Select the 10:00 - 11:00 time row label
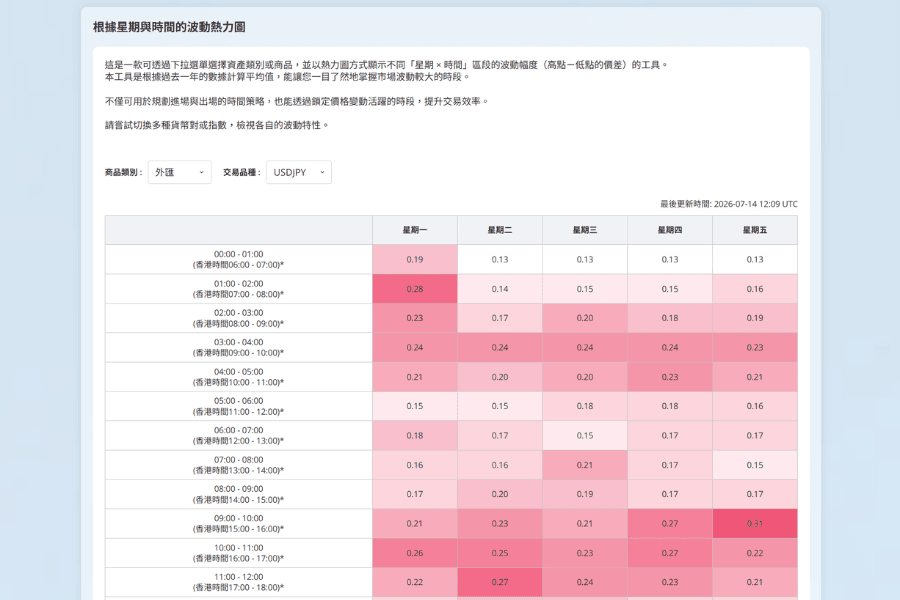900x600 pixels. [x=239, y=553]
